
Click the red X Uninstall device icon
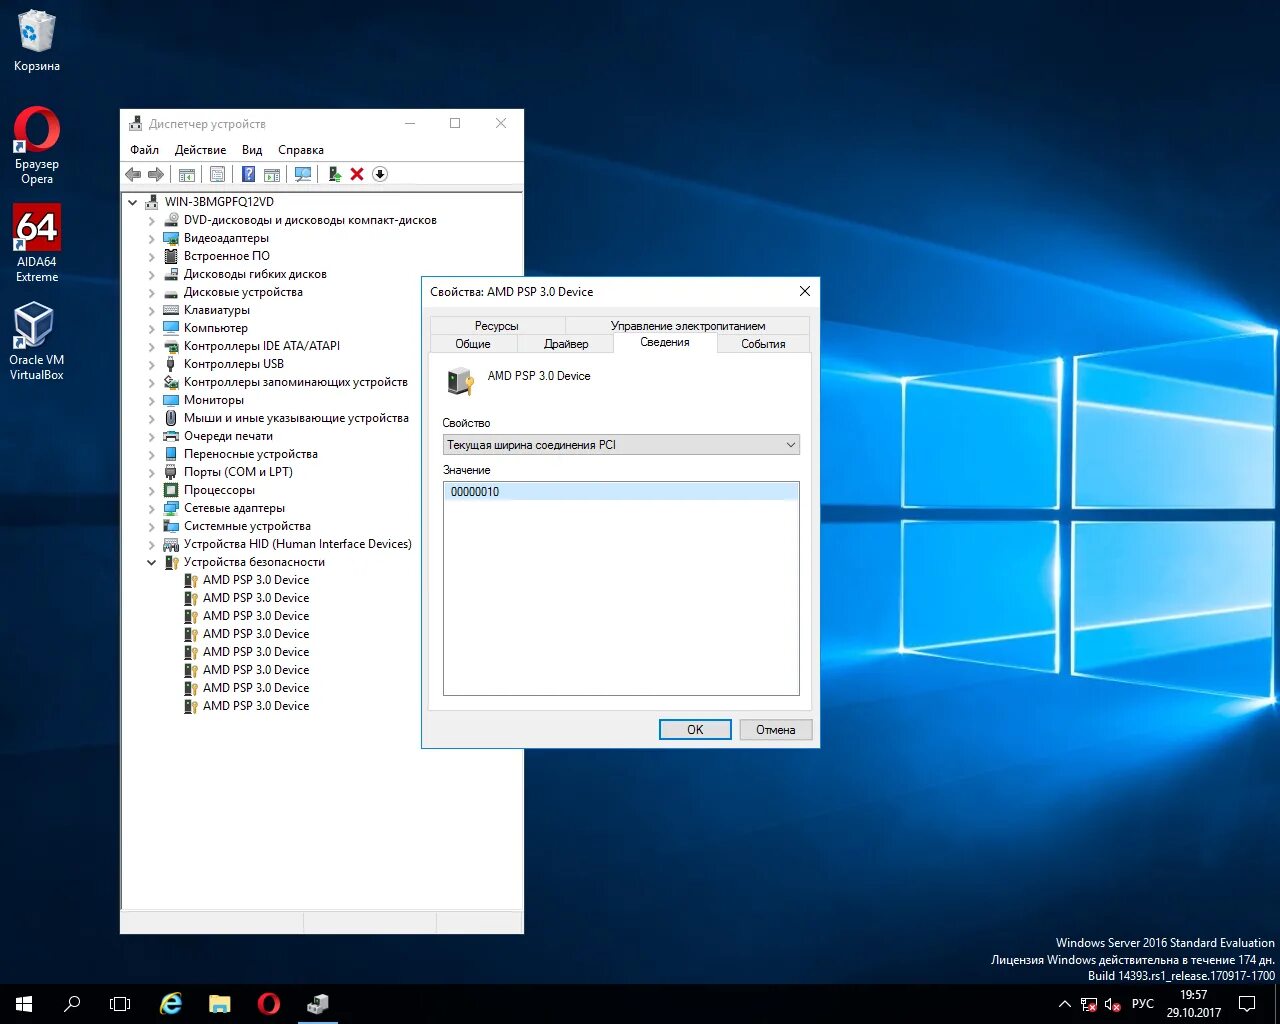357,174
